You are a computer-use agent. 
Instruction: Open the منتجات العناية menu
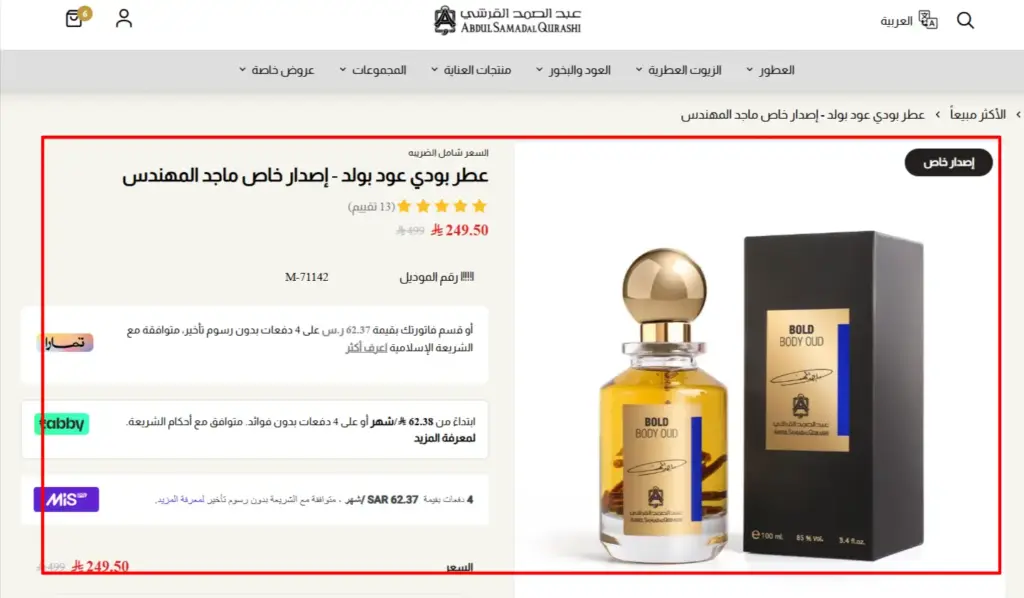coord(471,70)
